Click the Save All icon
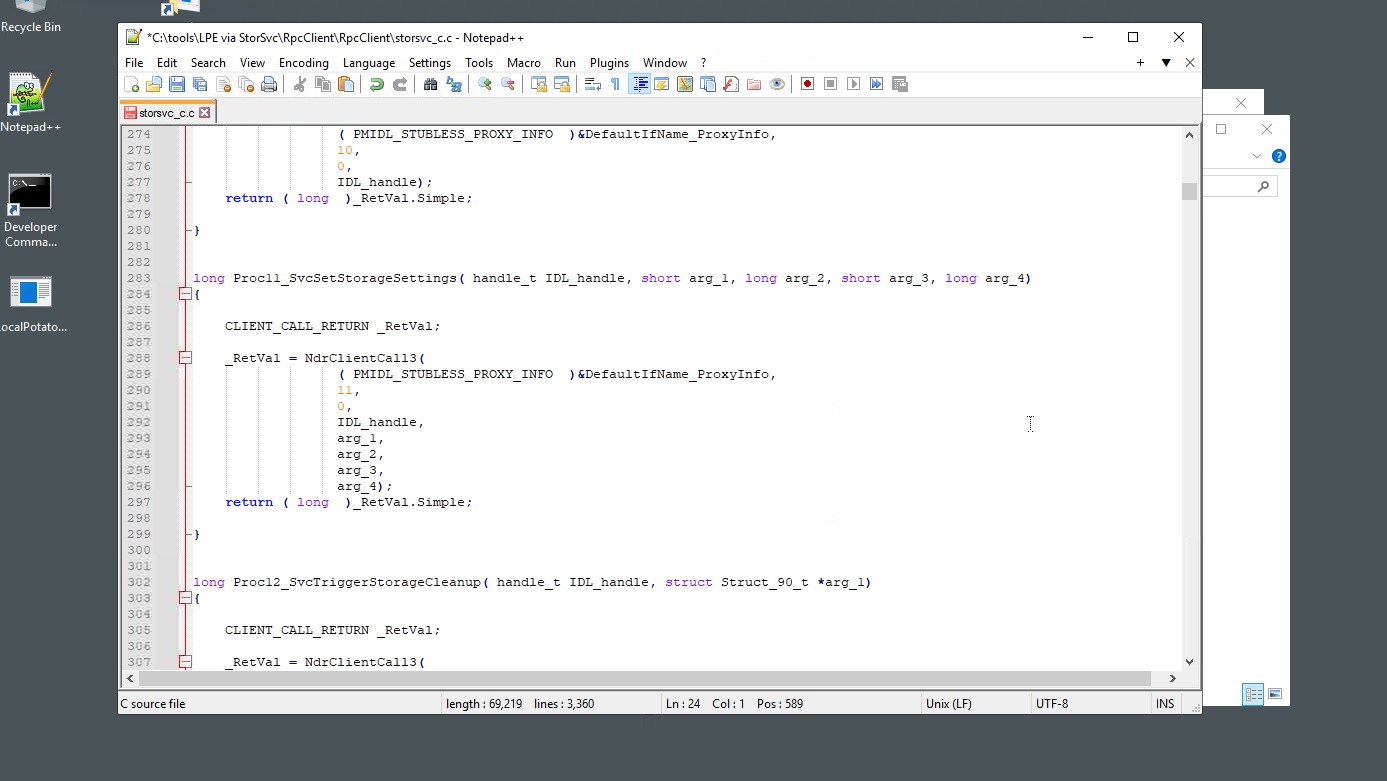 click(200, 84)
